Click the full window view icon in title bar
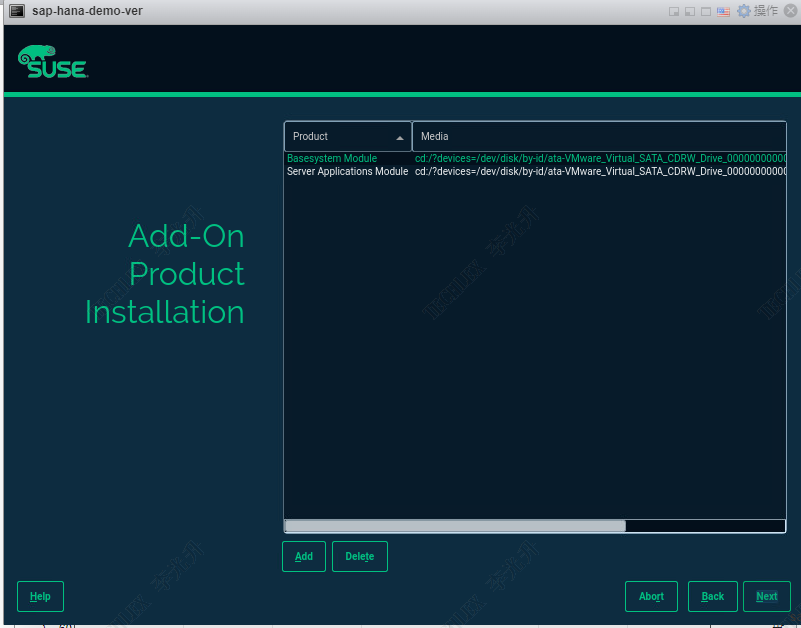Viewport: 801px width, 628px height. tap(706, 11)
